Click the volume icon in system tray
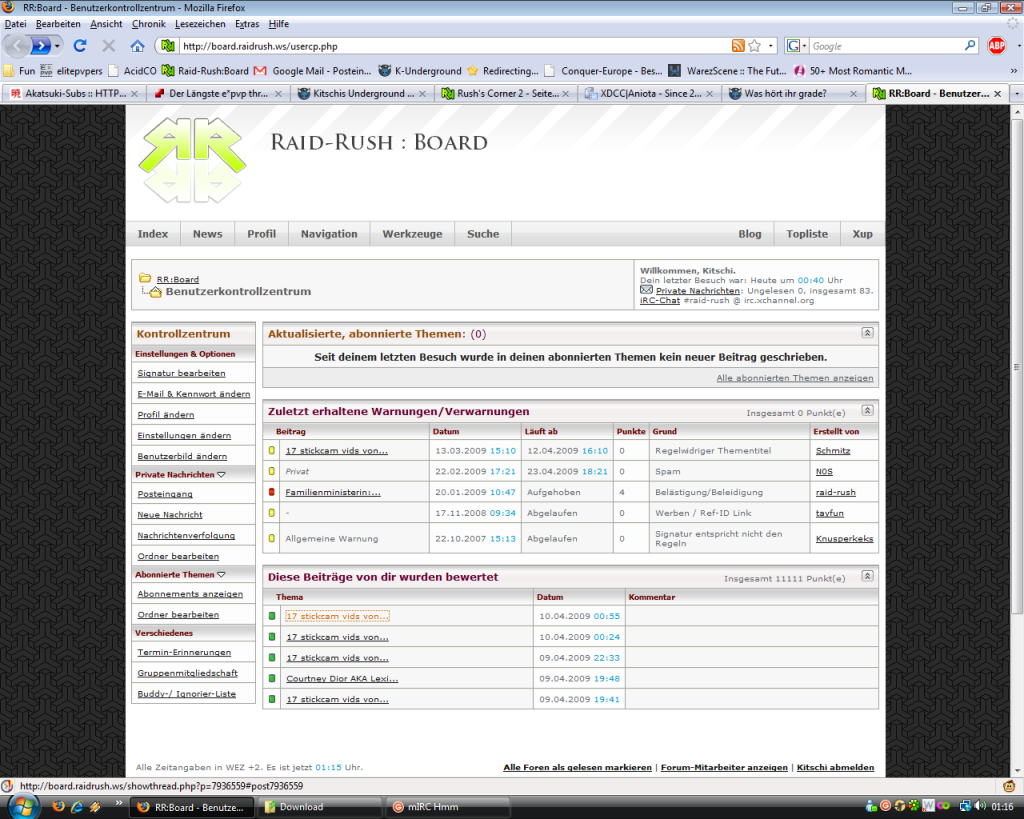Viewport: 1024px width, 819px height. point(980,806)
